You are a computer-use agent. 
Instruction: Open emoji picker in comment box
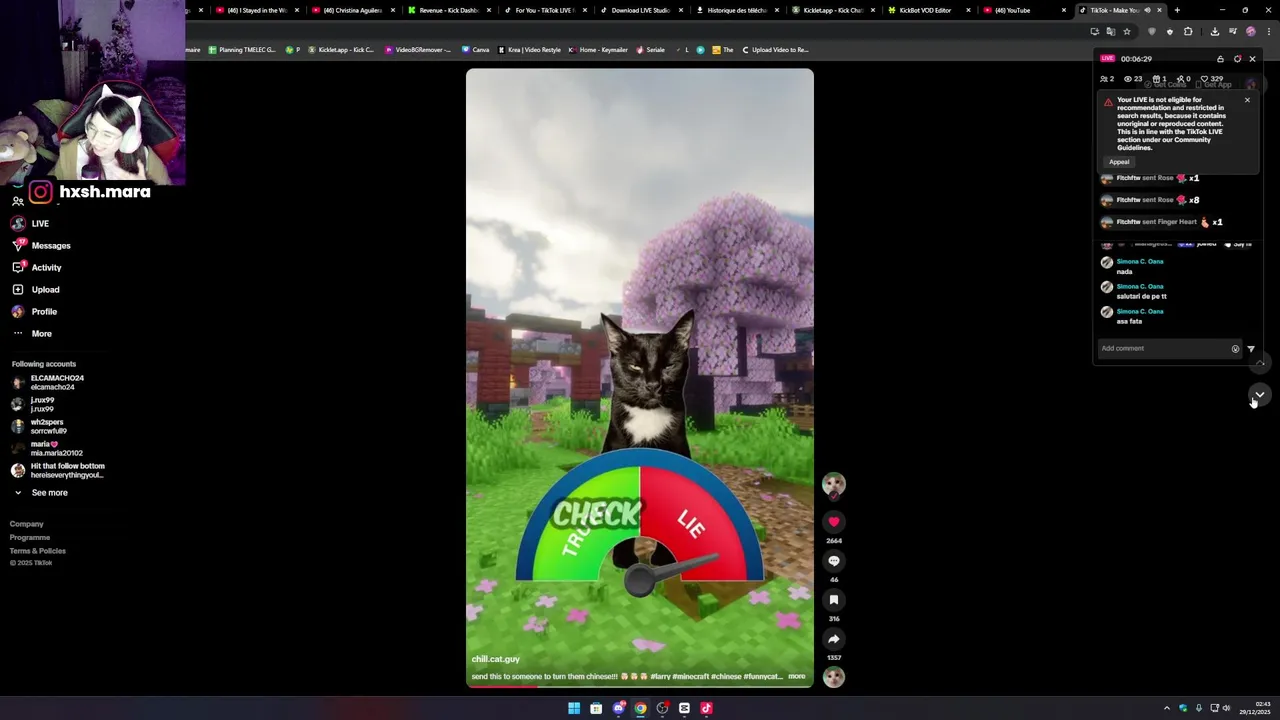[x=1235, y=349]
